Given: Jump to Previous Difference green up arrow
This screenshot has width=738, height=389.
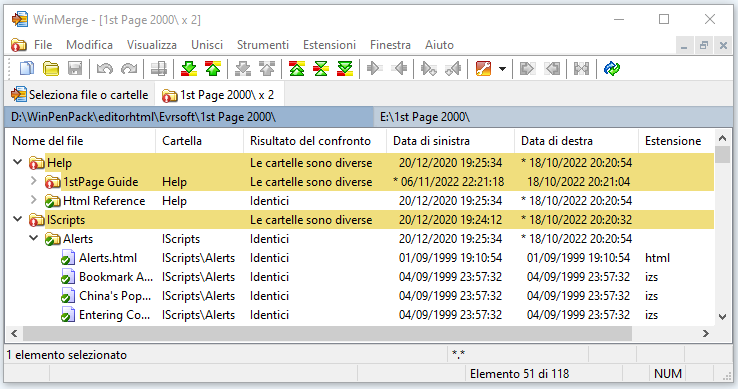Looking at the screenshot, I should click(x=213, y=69).
